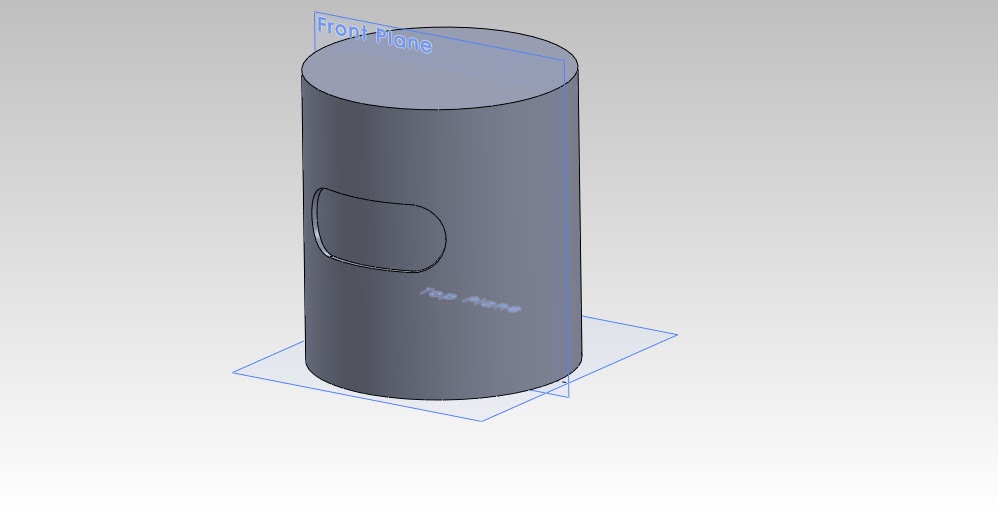Pick the recessed slot cut on the cylinder
The height and width of the screenshot is (518, 998).
pyautogui.click(x=379, y=230)
